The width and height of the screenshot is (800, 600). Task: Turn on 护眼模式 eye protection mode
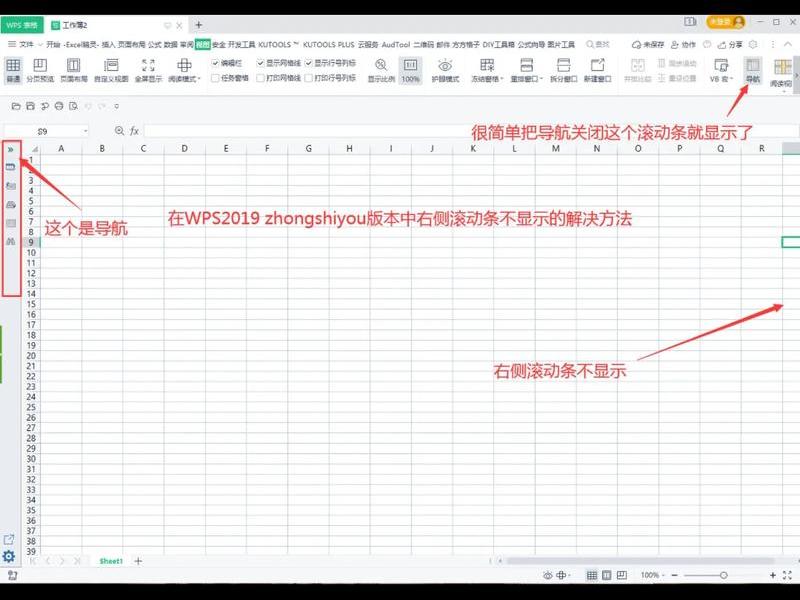coord(445,70)
